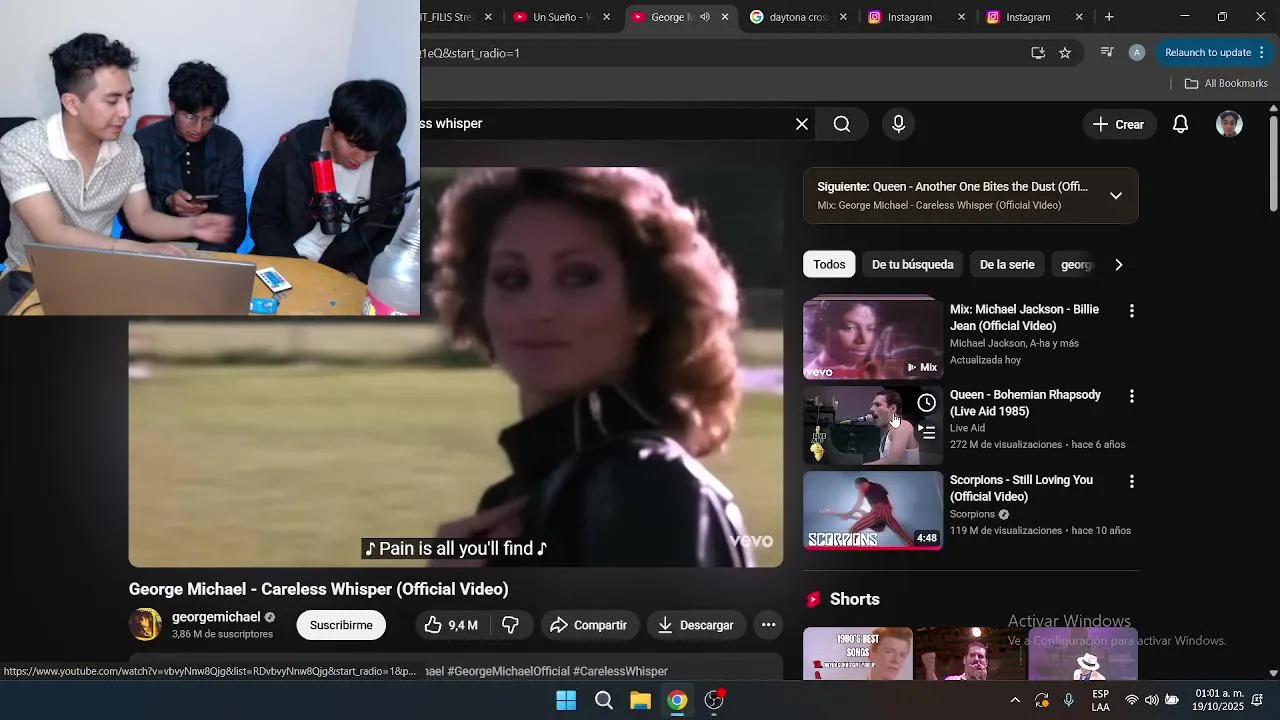Click the video title George Michael - Careless Whisper
Viewport: 1280px width, 720px height.
319,589
